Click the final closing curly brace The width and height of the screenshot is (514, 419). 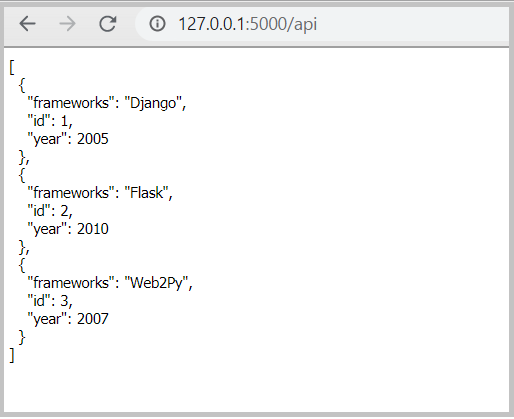(x=22, y=337)
